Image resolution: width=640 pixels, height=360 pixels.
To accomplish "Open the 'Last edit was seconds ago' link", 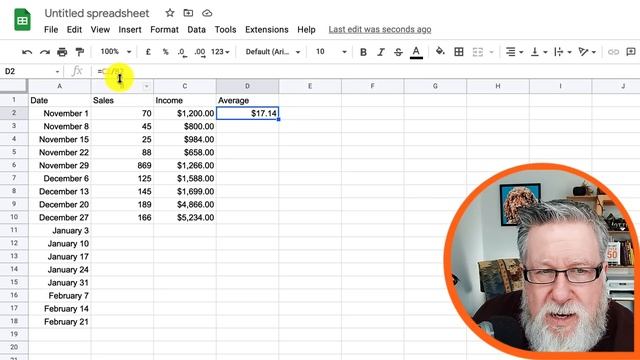I will (380, 29).
